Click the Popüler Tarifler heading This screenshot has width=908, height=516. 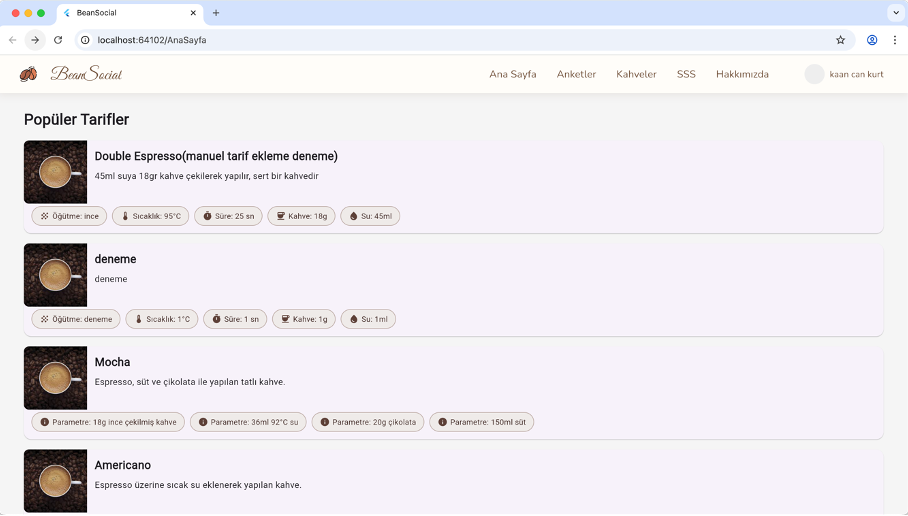coord(76,119)
